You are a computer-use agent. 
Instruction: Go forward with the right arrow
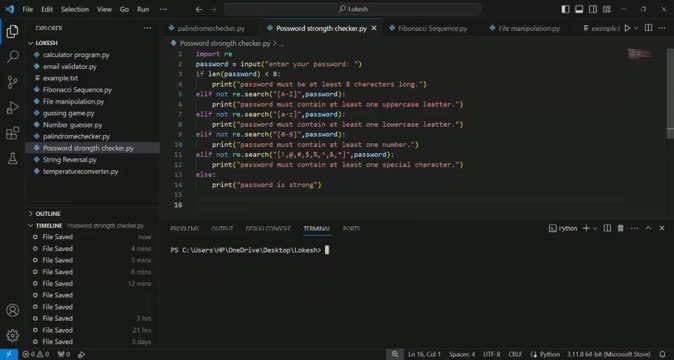click(212, 9)
